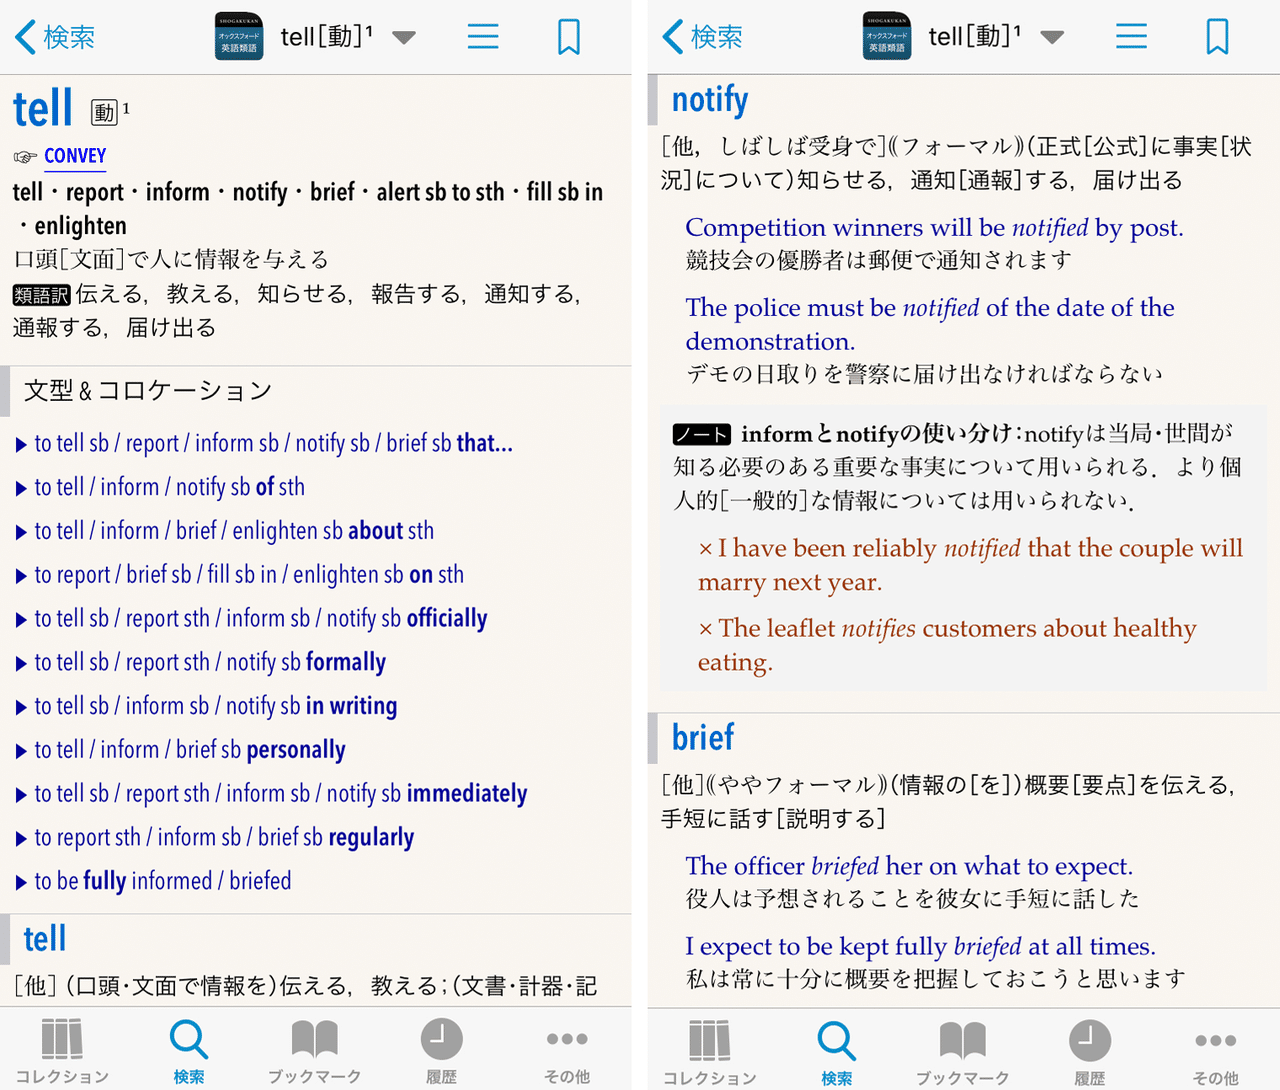Tap translation デモの日取りを警察に届け出なければならない
The image size is (1280, 1090).
(x=924, y=374)
